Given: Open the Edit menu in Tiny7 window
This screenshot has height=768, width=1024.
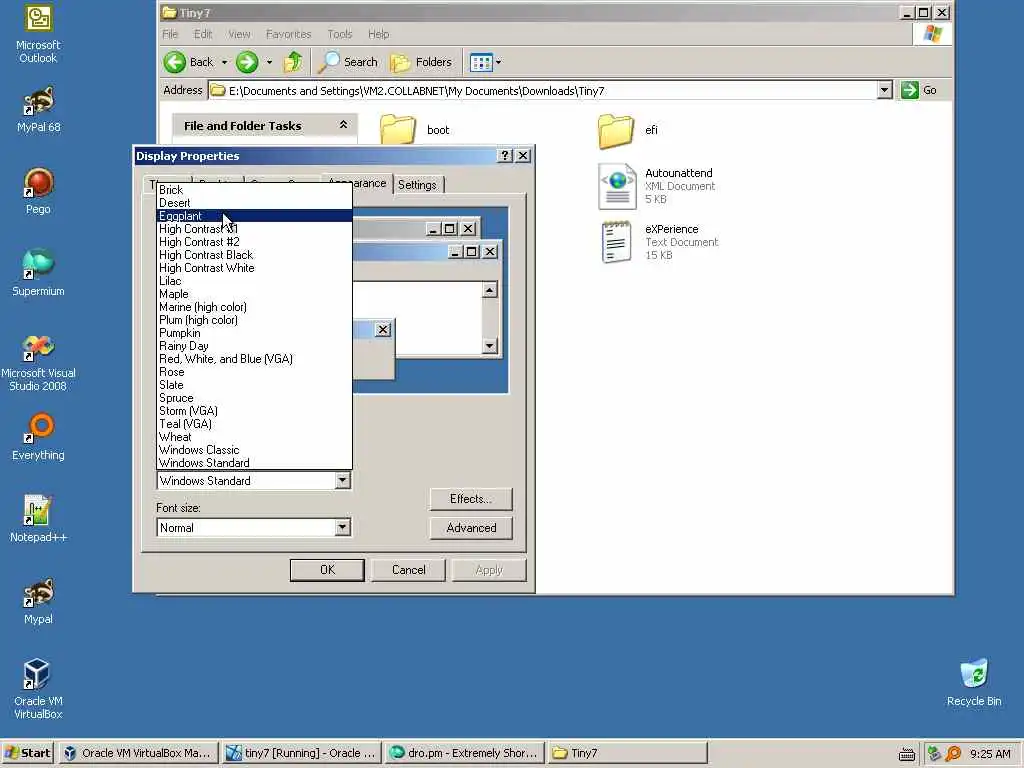Looking at the screenshot, I should (x=203, y=34).
